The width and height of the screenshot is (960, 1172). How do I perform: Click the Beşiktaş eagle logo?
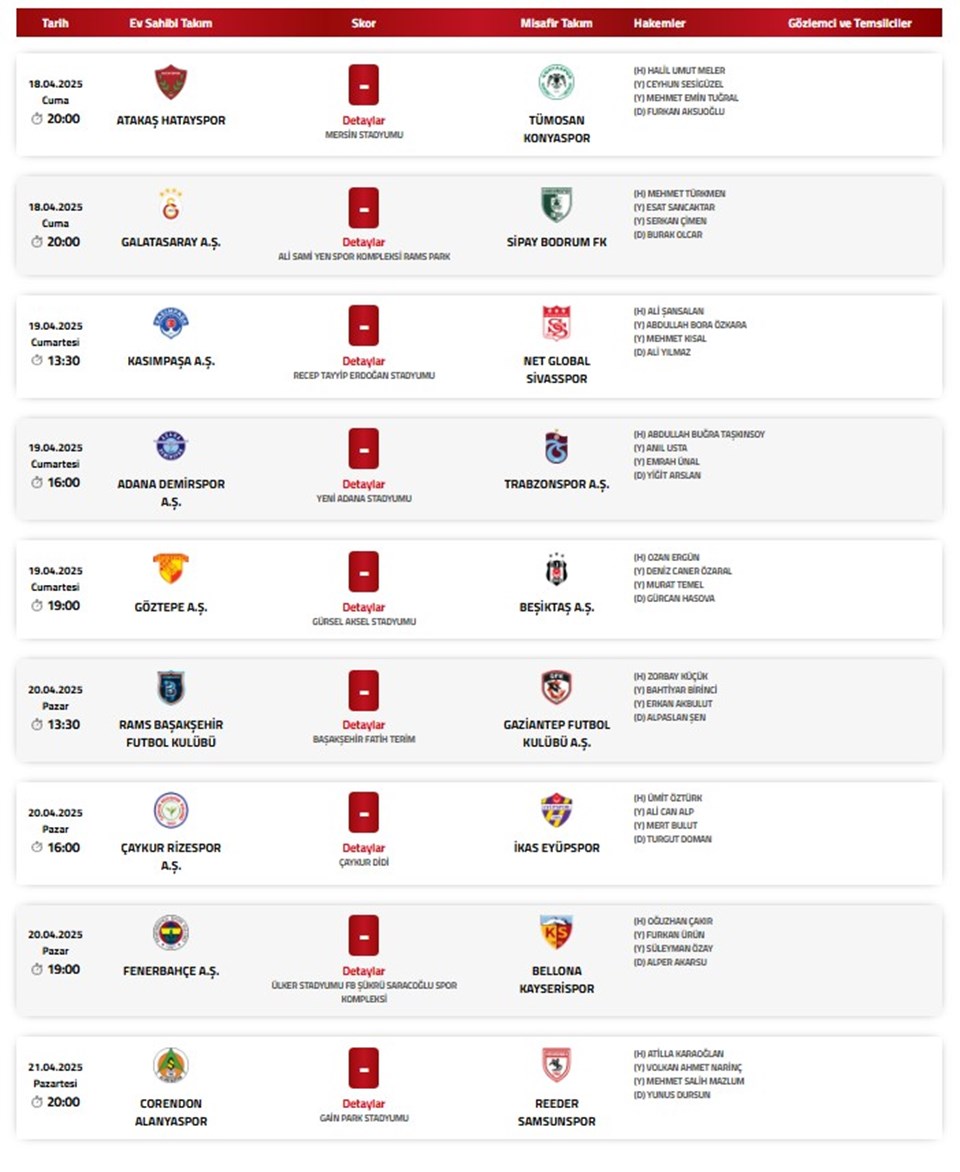coord(556,569)
